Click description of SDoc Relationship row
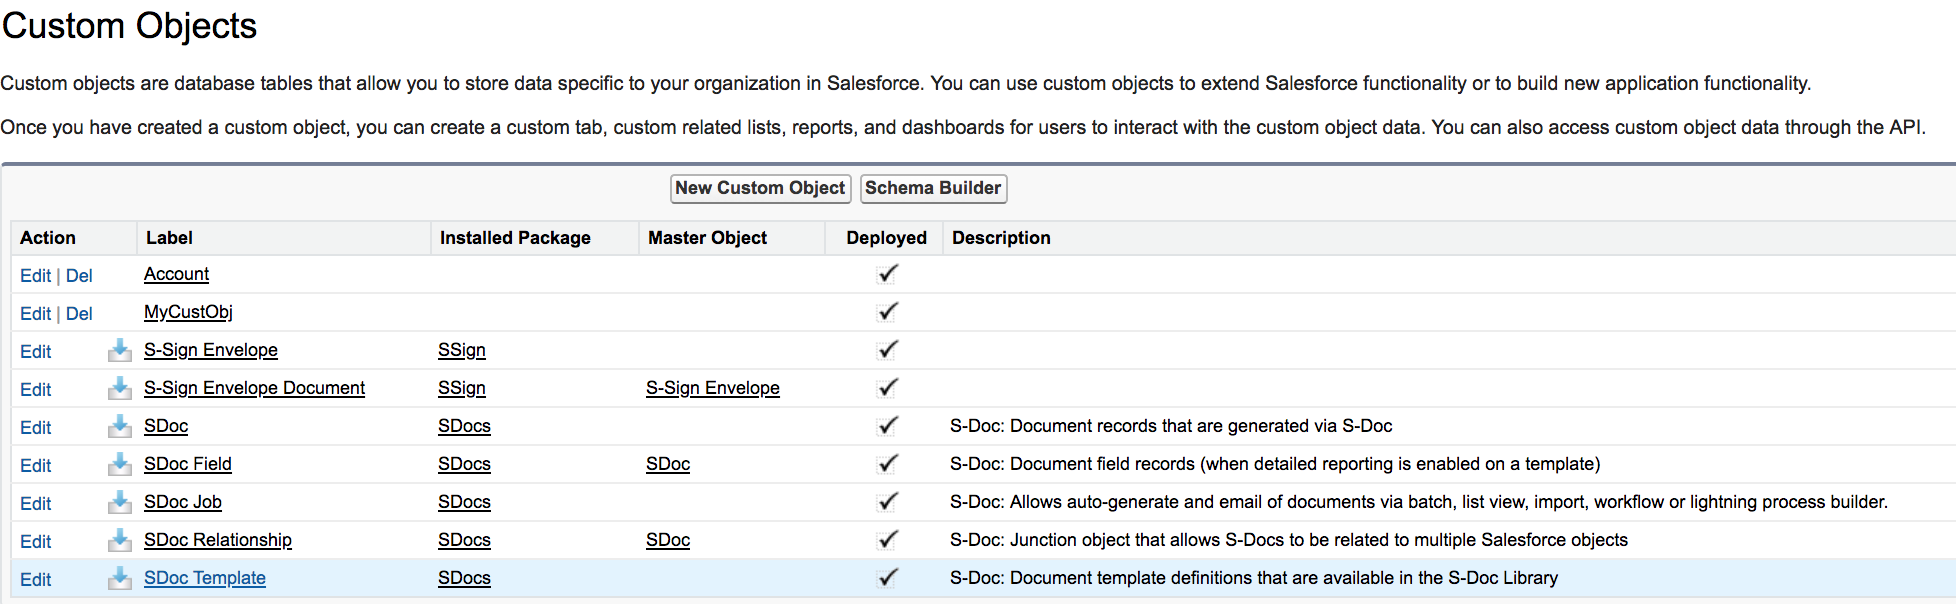Viewport: 1956px width, 604px height. tap(1289, 540)
